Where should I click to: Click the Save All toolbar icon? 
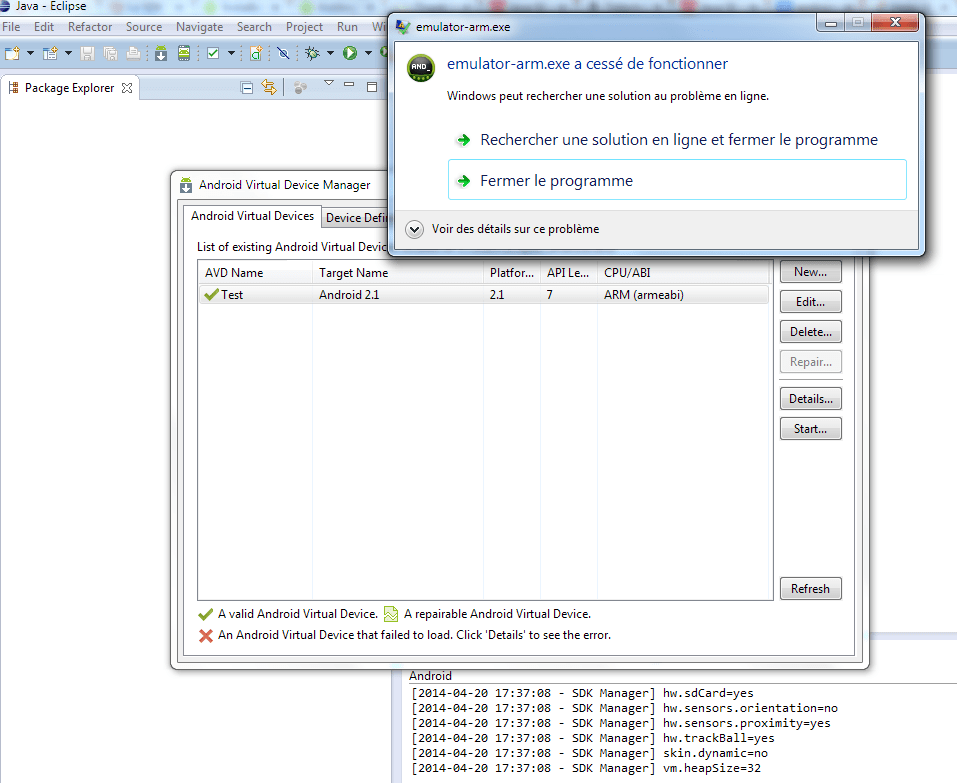(x=111, y=53)
